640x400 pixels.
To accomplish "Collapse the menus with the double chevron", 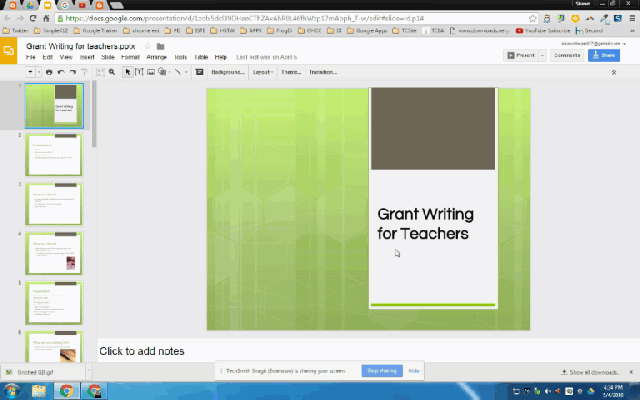I will (x=613, y=72).
